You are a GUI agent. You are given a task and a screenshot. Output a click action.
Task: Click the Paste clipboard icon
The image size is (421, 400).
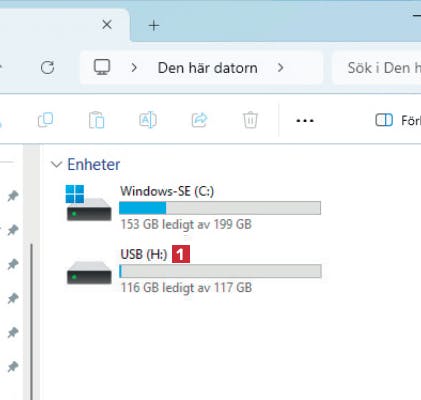(x=97, y=120)
